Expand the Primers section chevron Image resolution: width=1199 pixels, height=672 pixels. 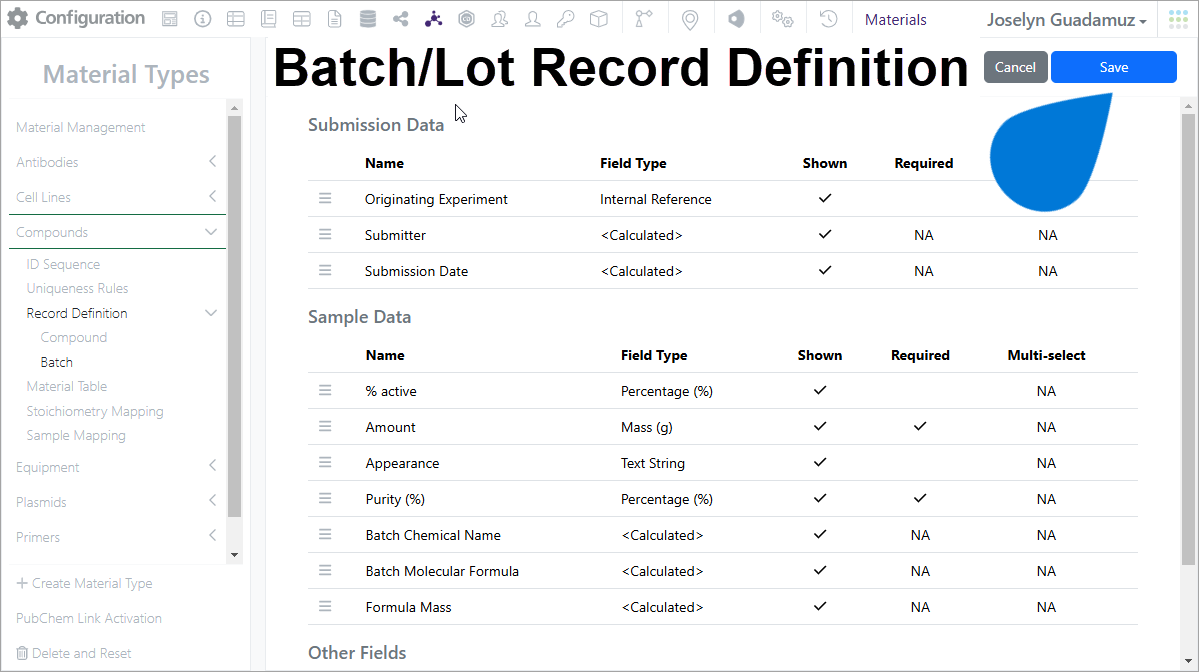pyautogui.click(x=213, y=536)
